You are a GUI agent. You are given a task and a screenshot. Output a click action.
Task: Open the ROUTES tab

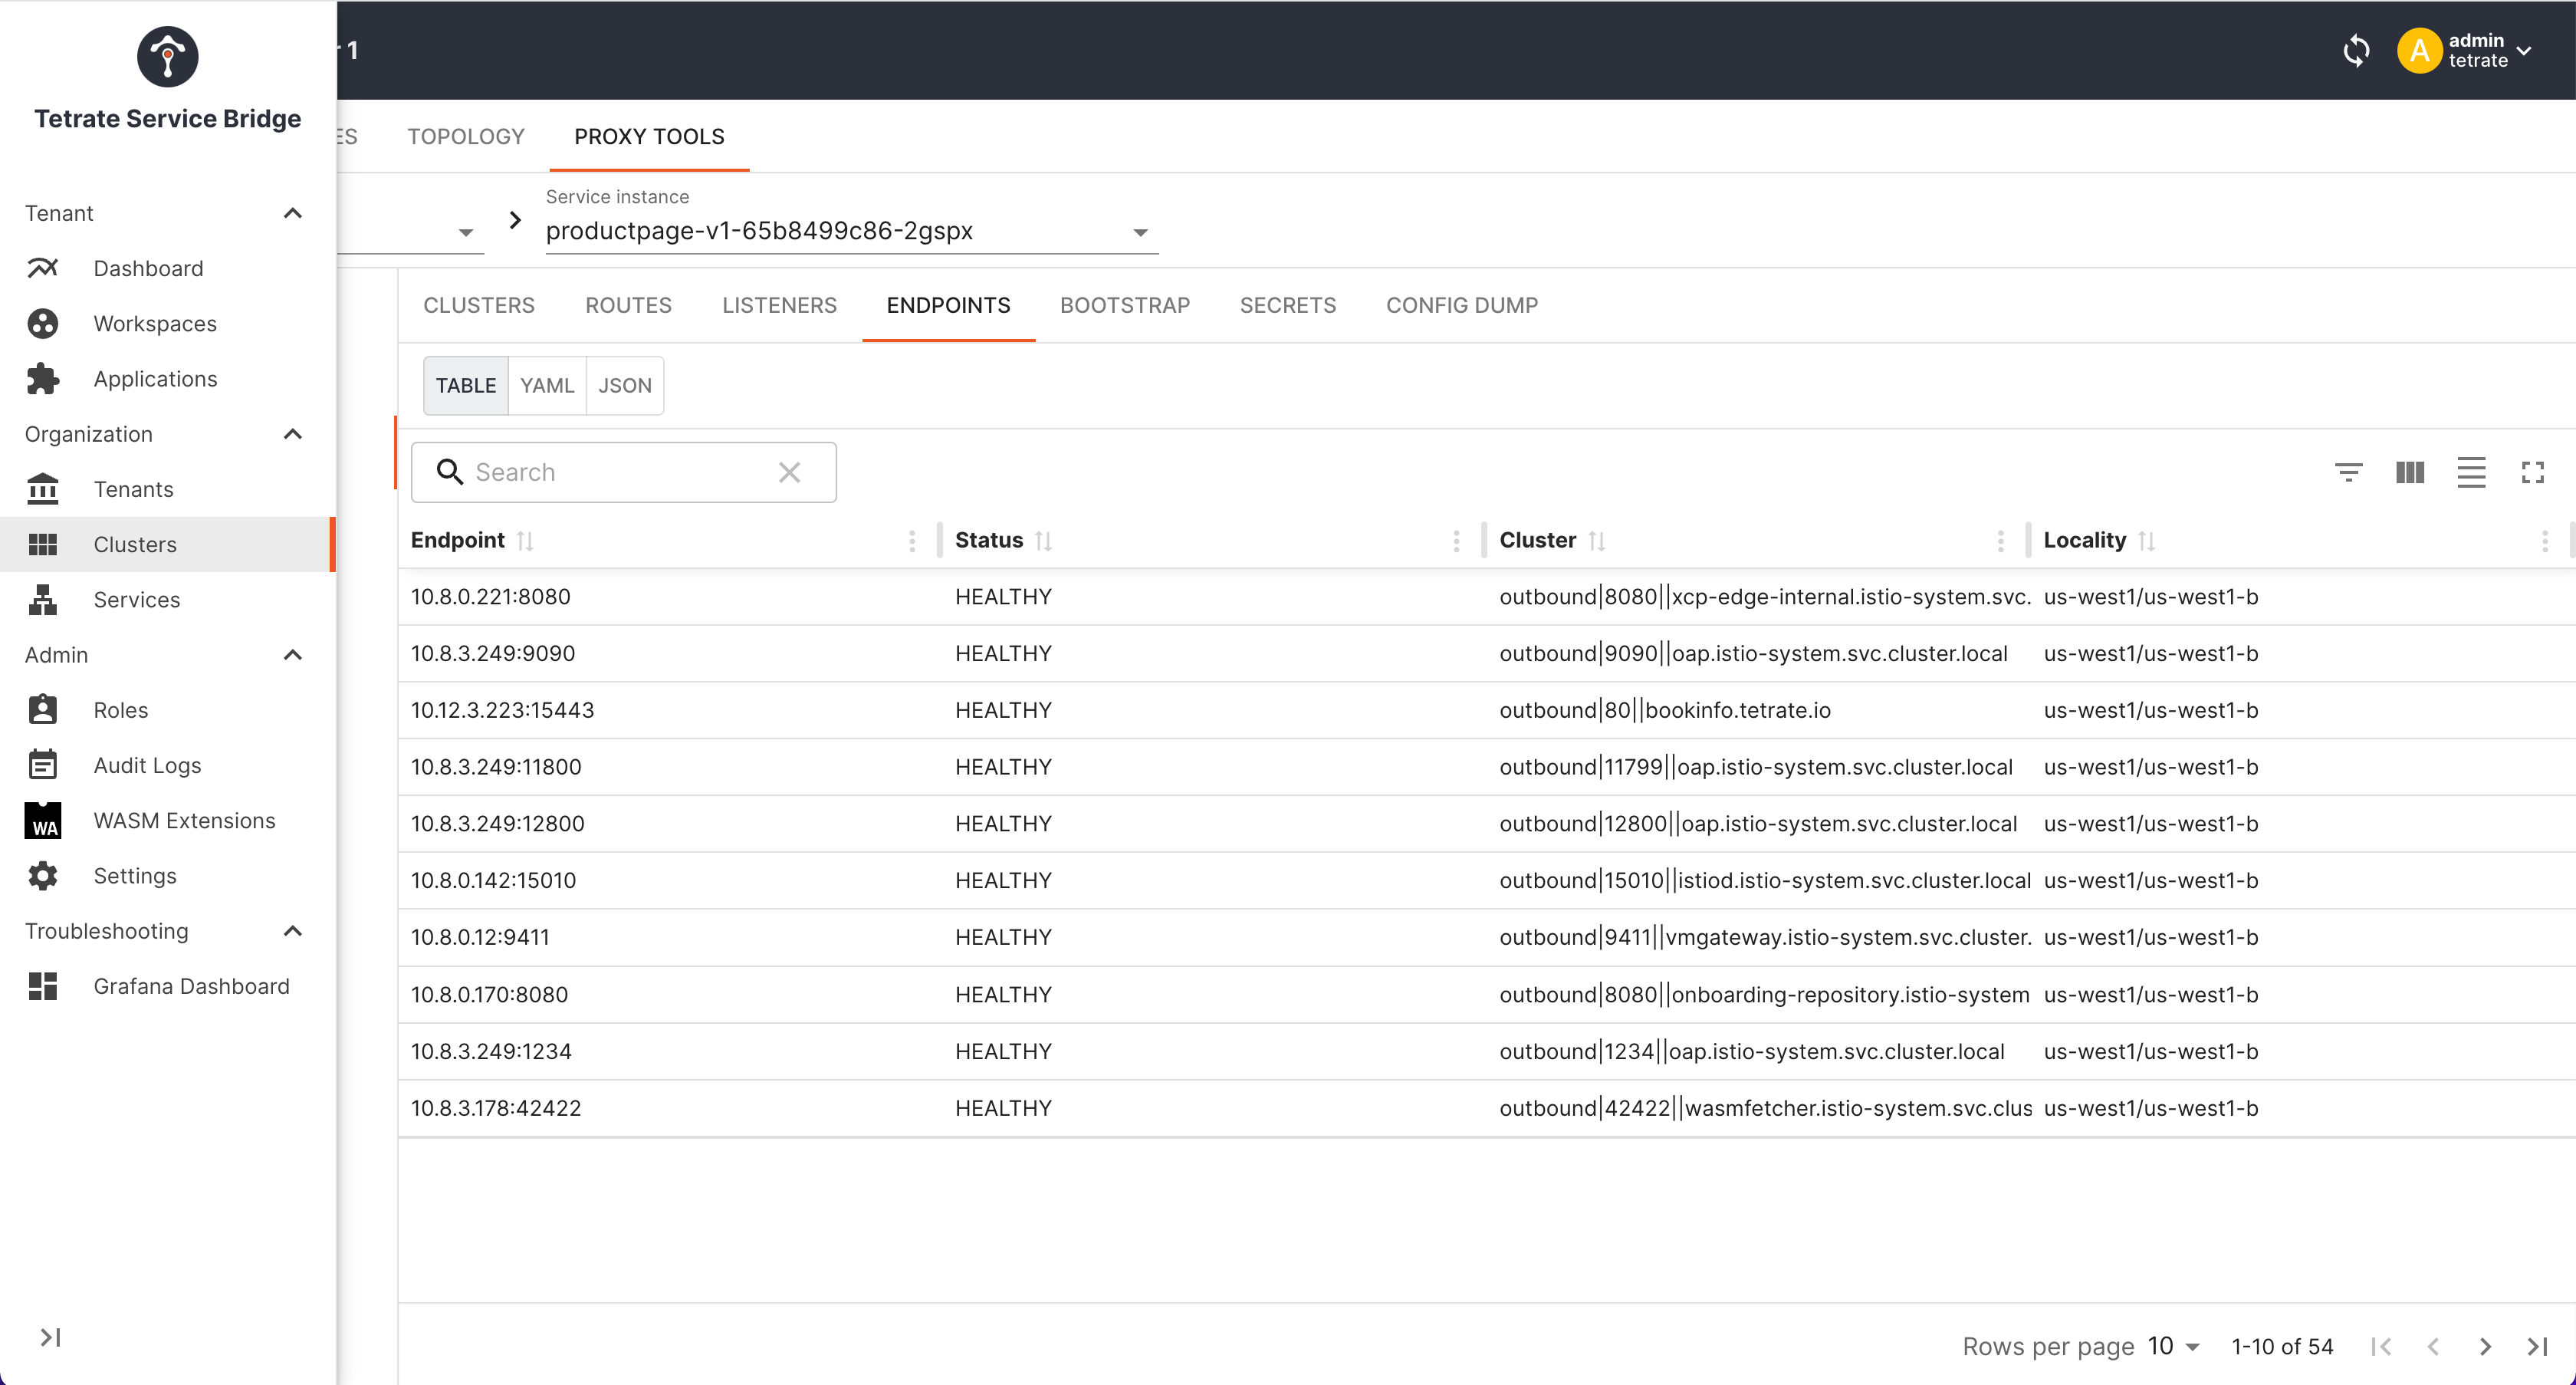[628, 305]
